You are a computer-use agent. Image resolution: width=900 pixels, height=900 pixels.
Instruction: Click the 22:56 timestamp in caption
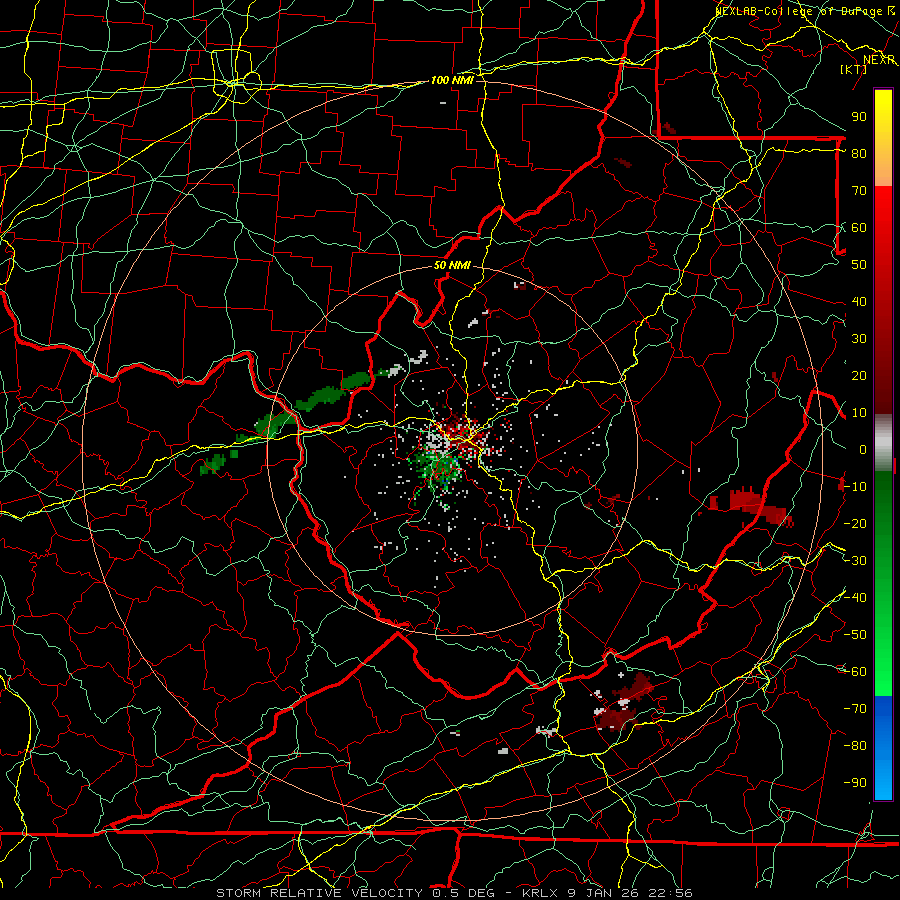pos(671,893)
